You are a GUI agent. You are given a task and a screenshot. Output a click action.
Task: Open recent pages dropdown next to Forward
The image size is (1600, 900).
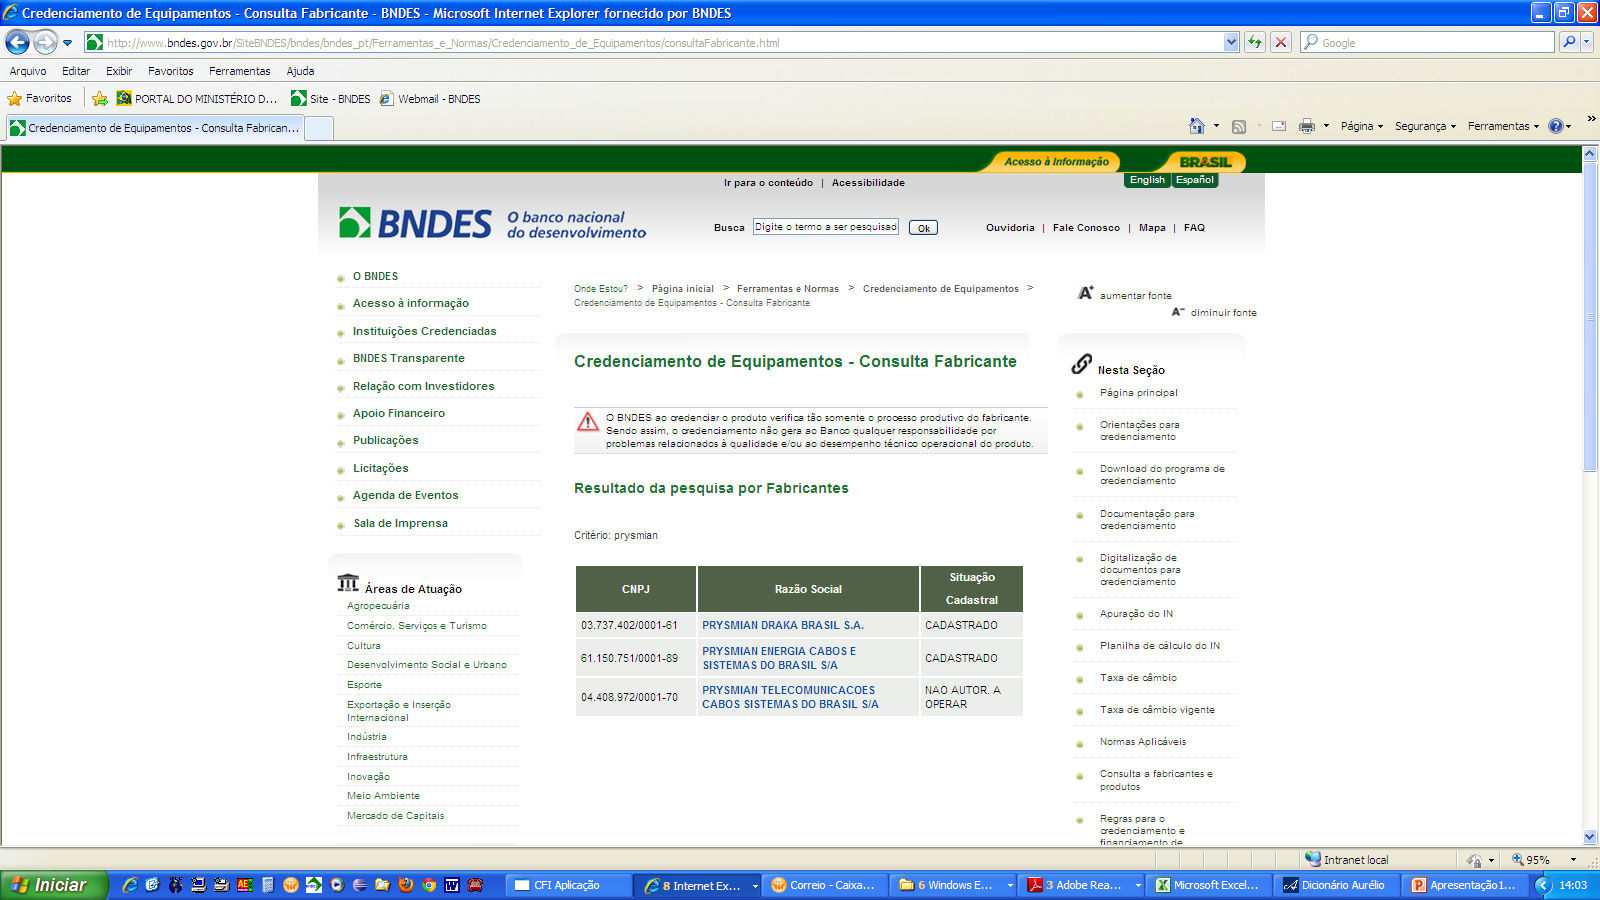tap(67, 43)
